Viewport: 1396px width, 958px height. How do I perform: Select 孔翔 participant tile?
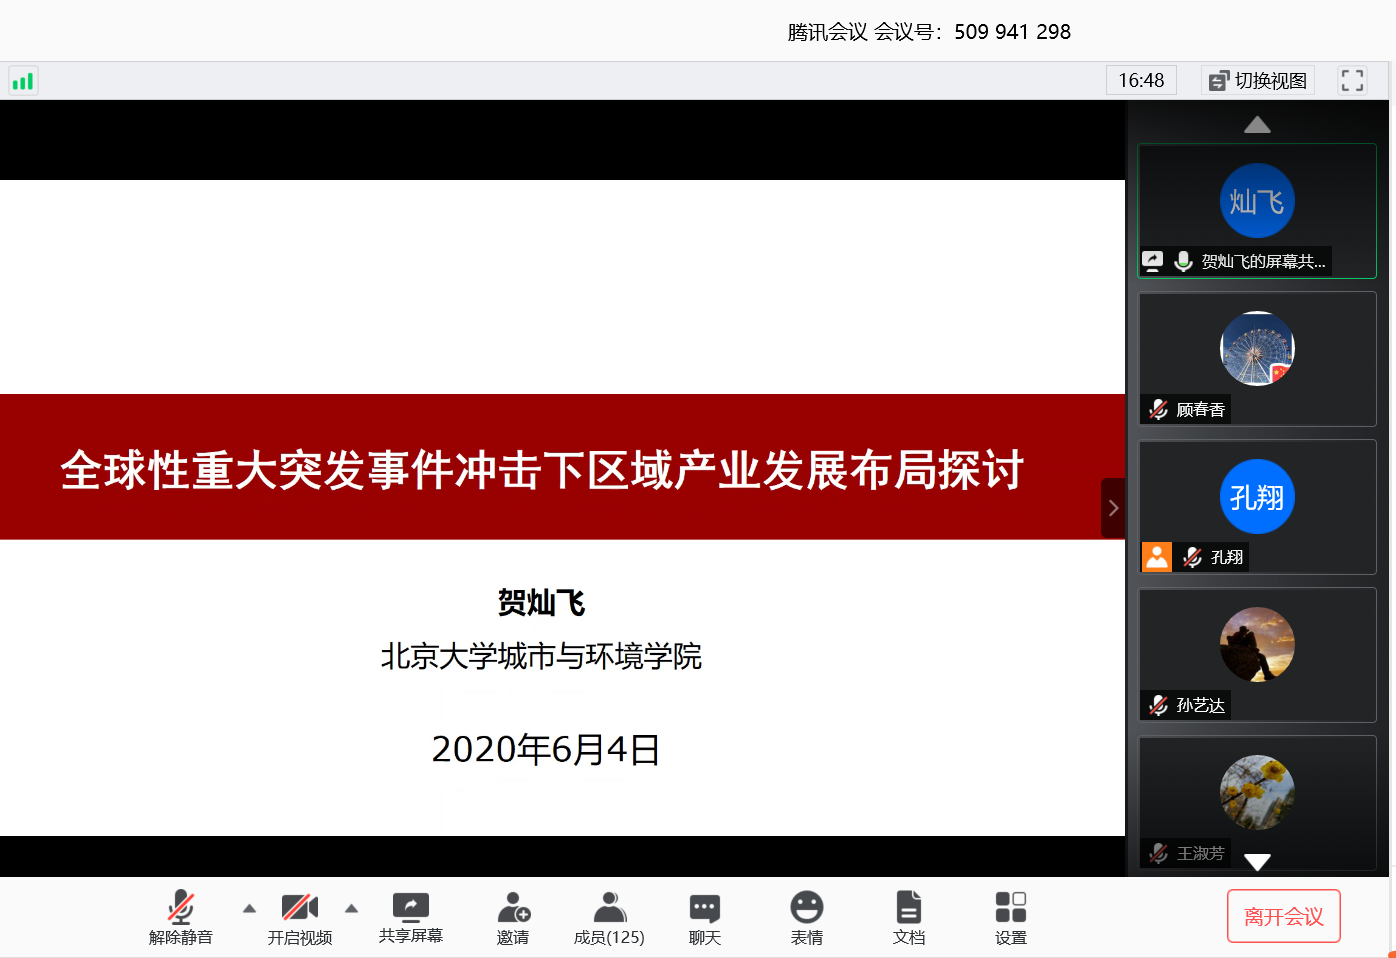click(x=1257, y=507)
